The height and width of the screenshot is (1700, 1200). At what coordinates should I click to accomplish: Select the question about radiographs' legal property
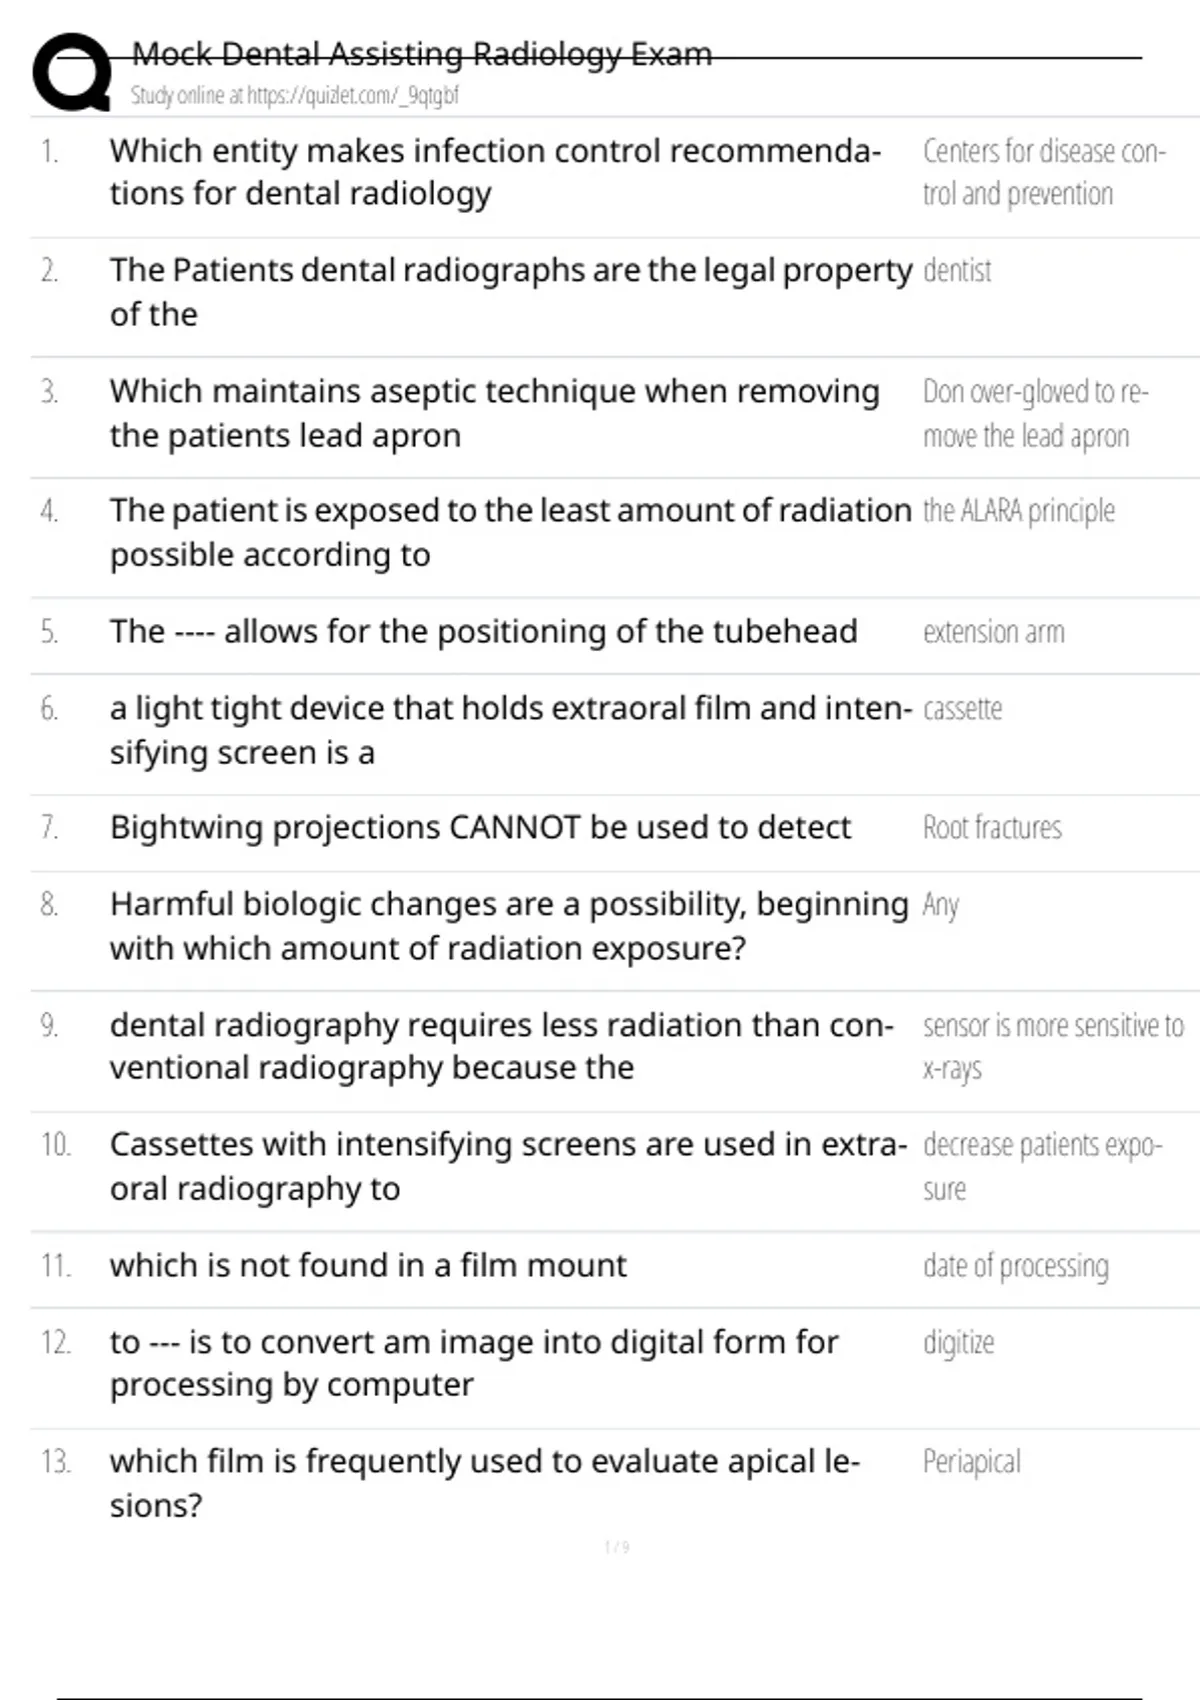tap(510, 292)
